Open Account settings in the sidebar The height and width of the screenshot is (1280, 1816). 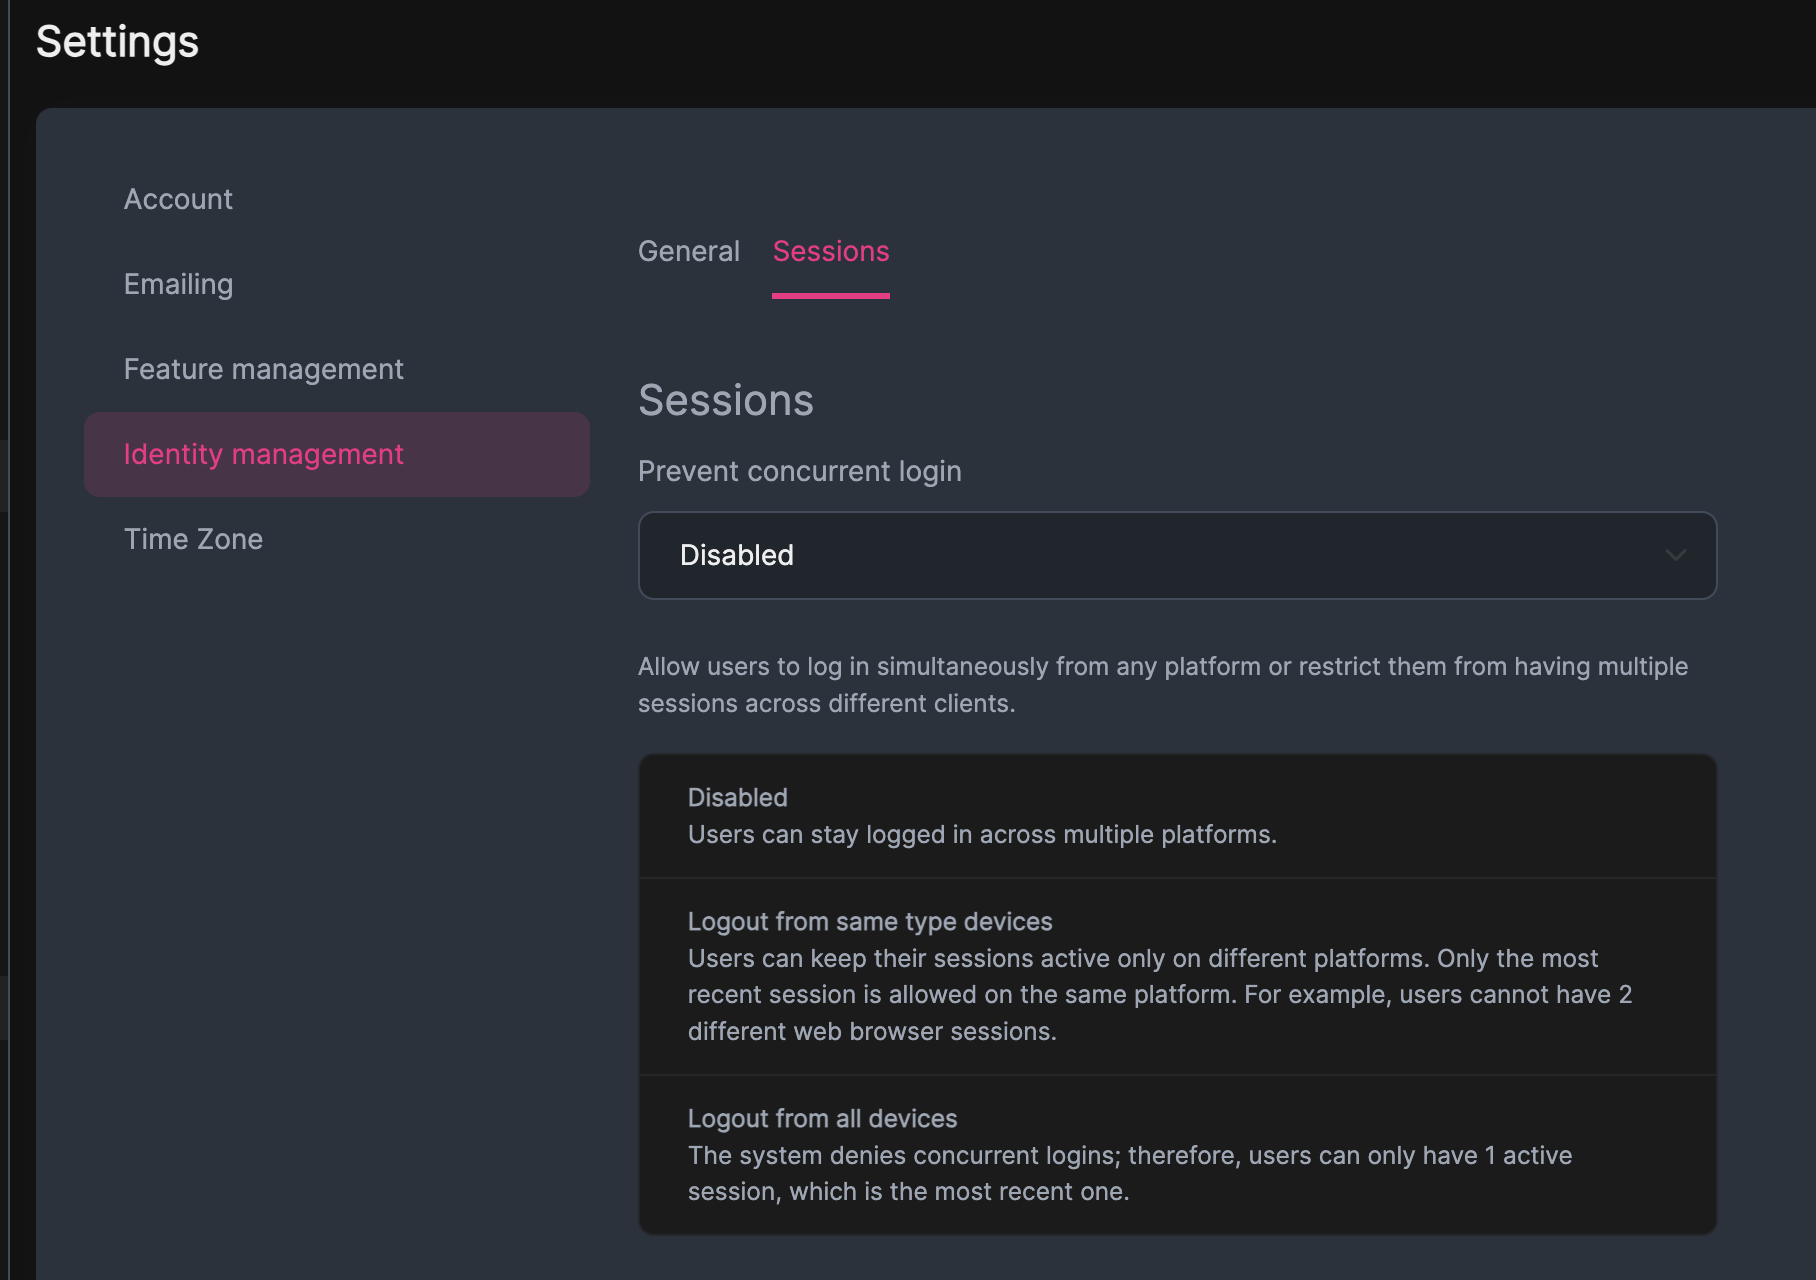point(178,199)
